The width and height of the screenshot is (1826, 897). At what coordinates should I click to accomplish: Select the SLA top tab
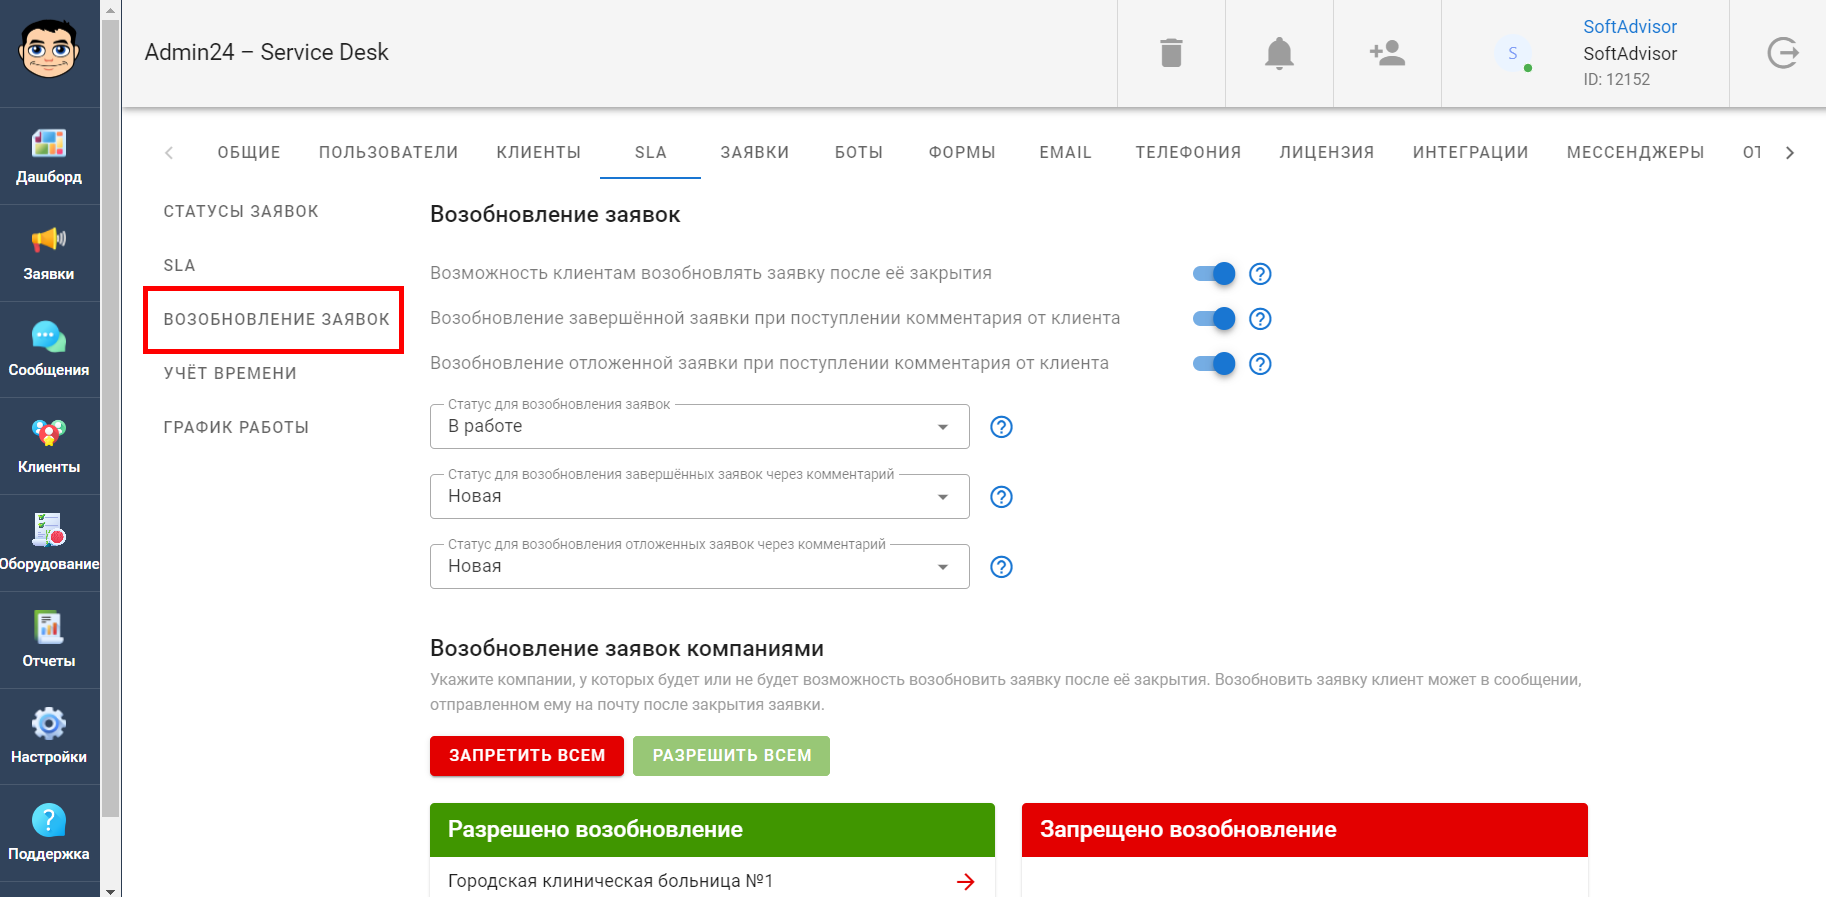point(650,152)
